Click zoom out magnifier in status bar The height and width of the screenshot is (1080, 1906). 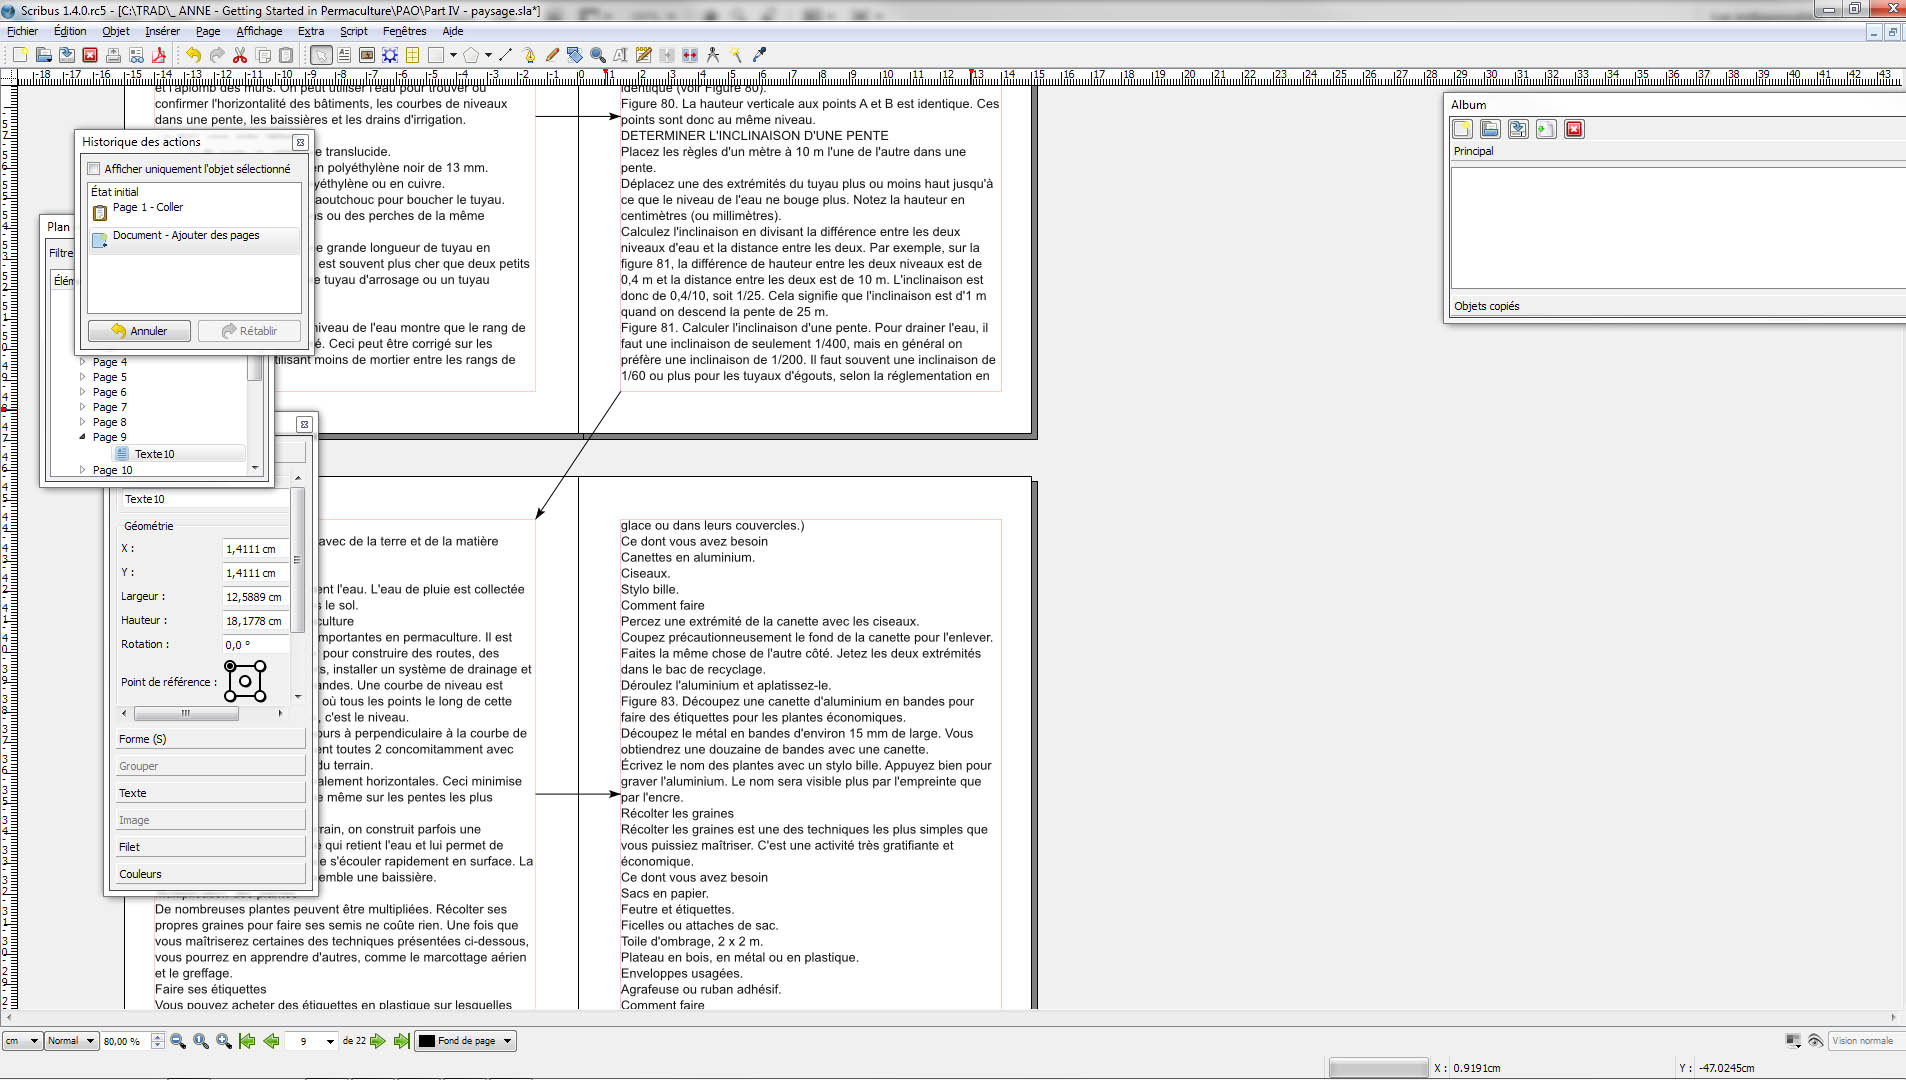coord(178,1041)
